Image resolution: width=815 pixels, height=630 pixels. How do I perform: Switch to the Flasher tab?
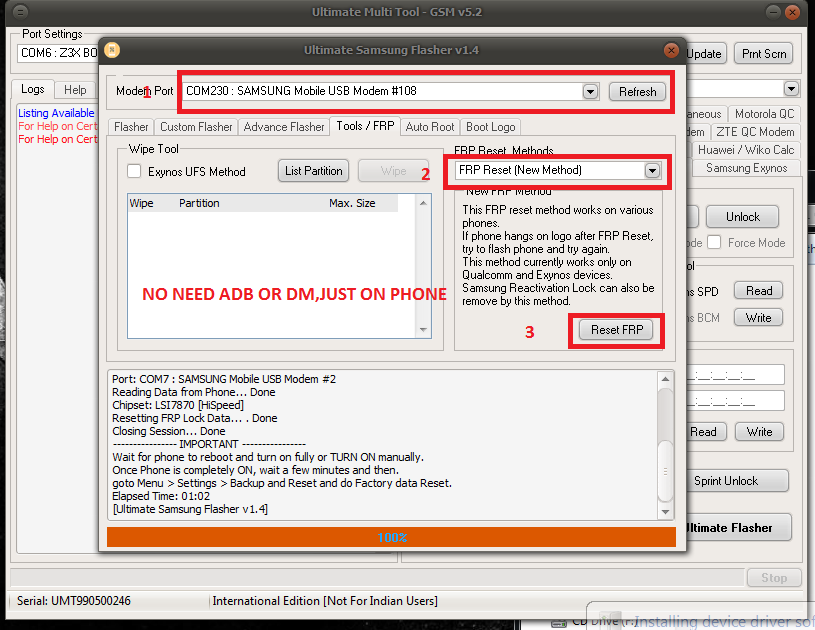[x=131, y=127]
